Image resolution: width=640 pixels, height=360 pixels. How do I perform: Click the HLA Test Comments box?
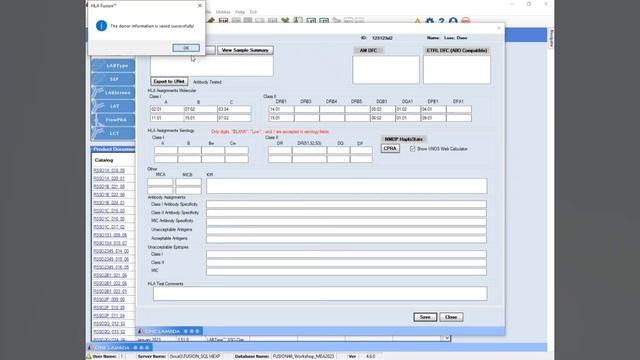320,293
